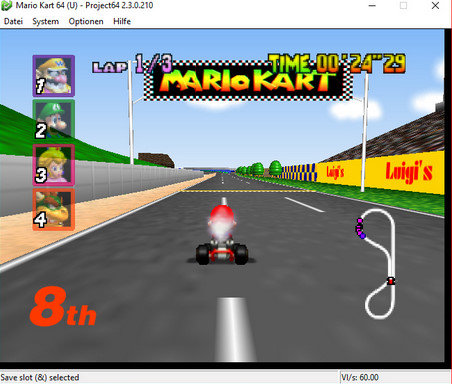Minimize the Project64 window
This screenshot has height=384, width=452.
[x=372, y=6]
